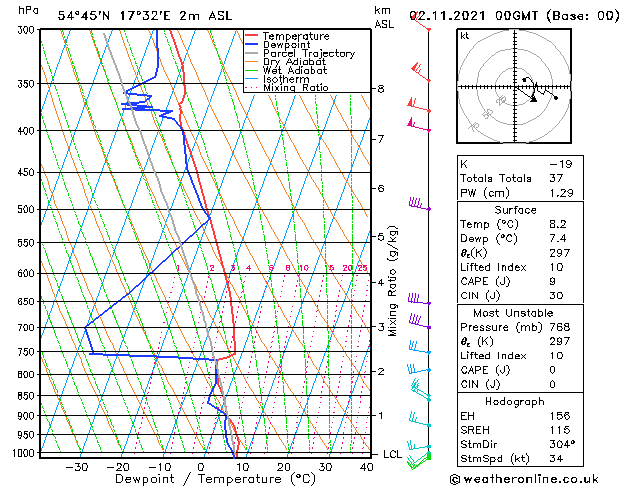The width and height of the screenshot is (629, 486).
Task: Click the green surface wind barb at bottom
Action: 428,455
